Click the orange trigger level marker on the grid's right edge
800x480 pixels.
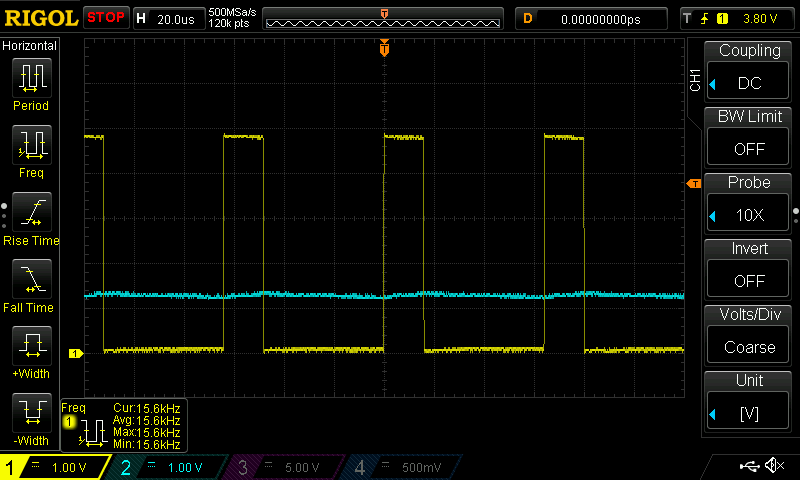pos(694,184)
